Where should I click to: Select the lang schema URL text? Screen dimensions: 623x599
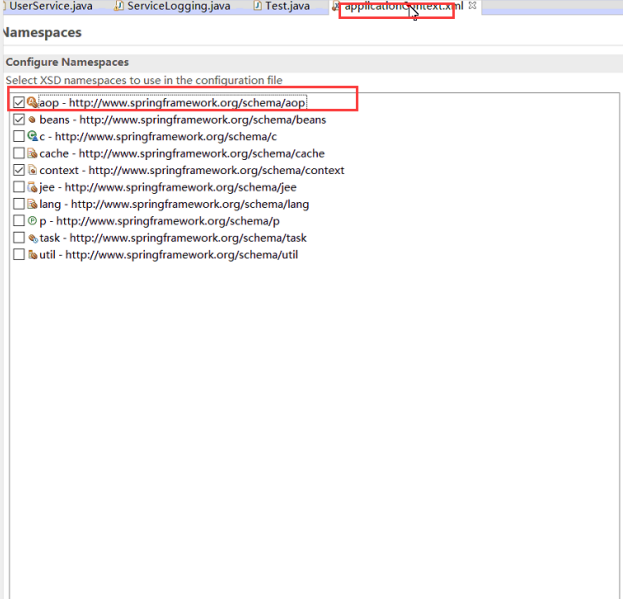pyautogui.click(x=190, y=204)
